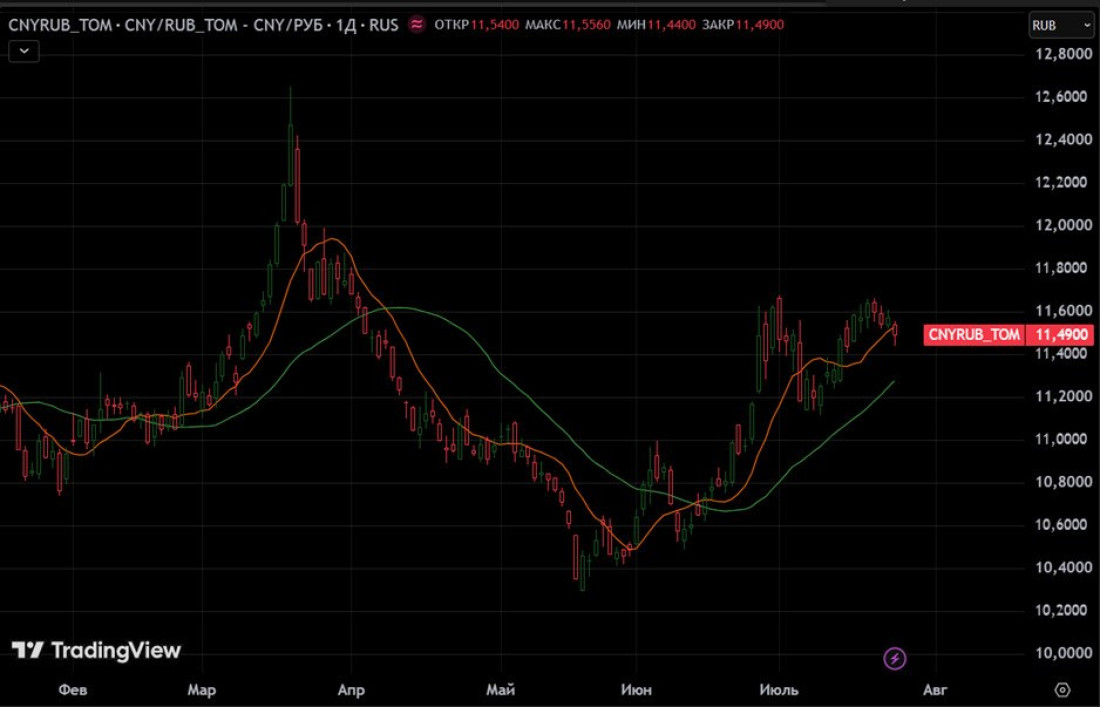Viewport: 1100px width, 707px height.
Task: Click the 10,0000 price axis label
Action: click(1064, 653)
